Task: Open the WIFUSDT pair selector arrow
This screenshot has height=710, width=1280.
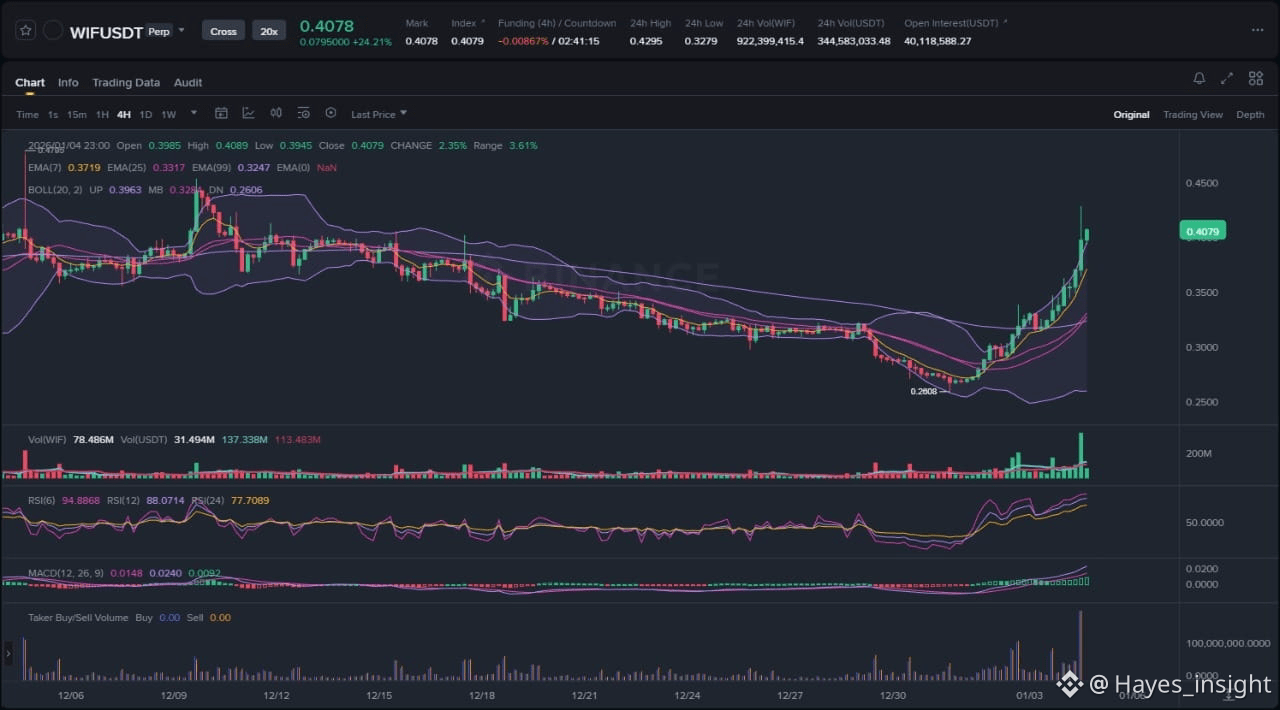Action: [x=181, y=31]
